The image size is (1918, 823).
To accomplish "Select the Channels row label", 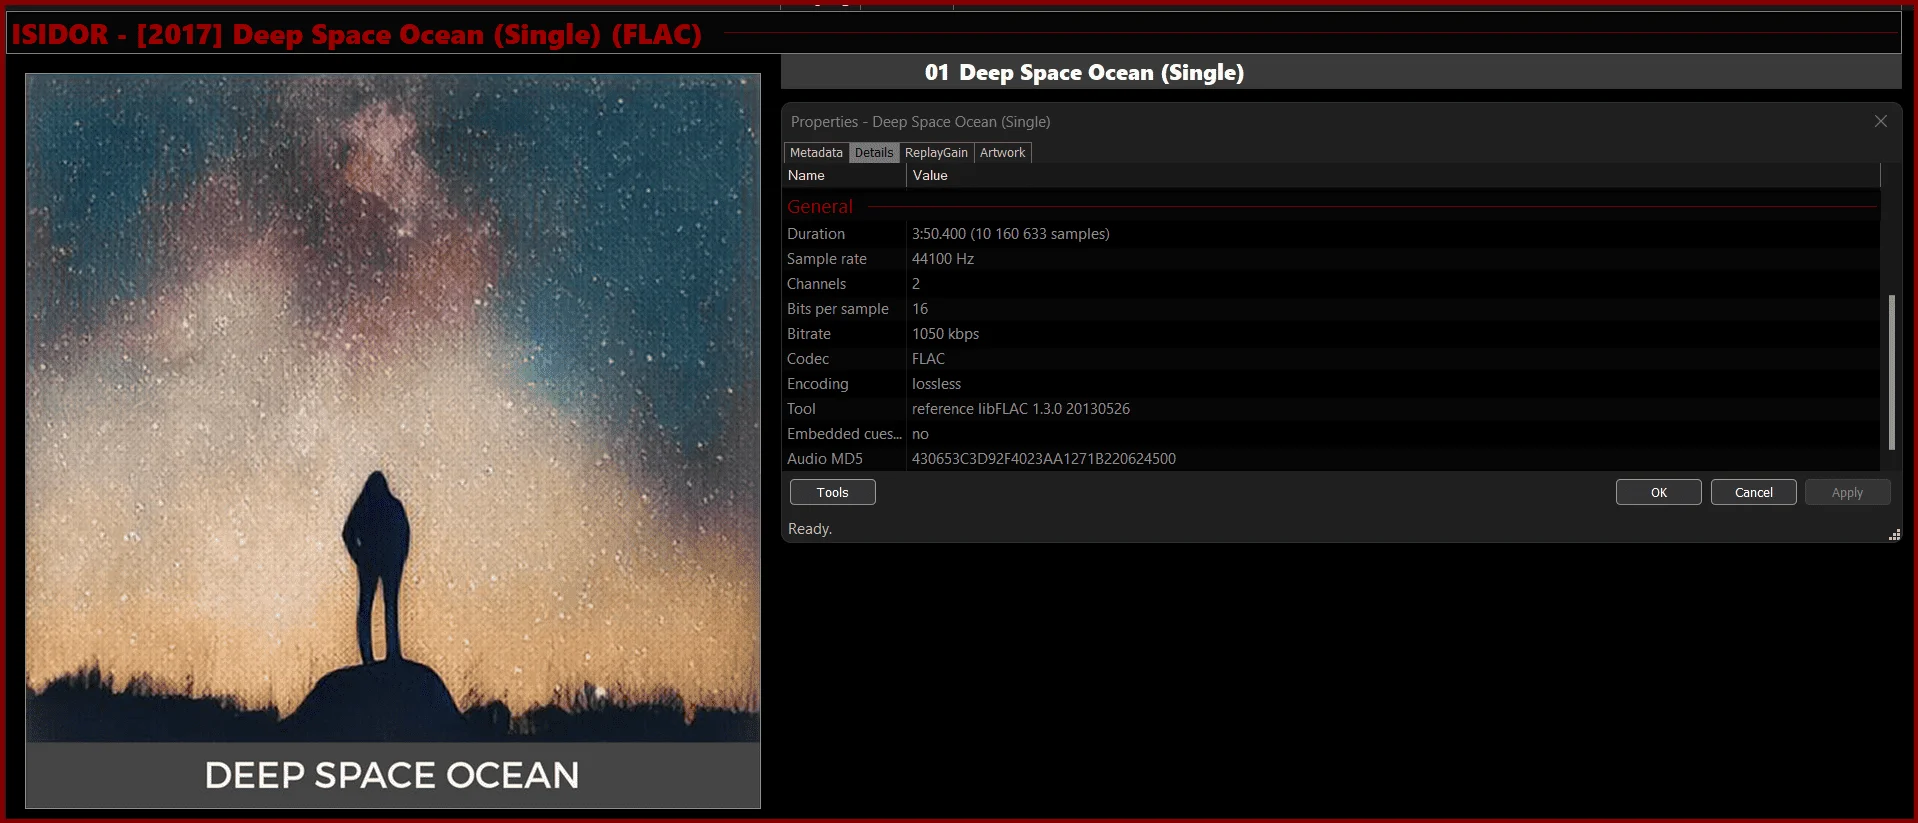I will tap(816, 284).
